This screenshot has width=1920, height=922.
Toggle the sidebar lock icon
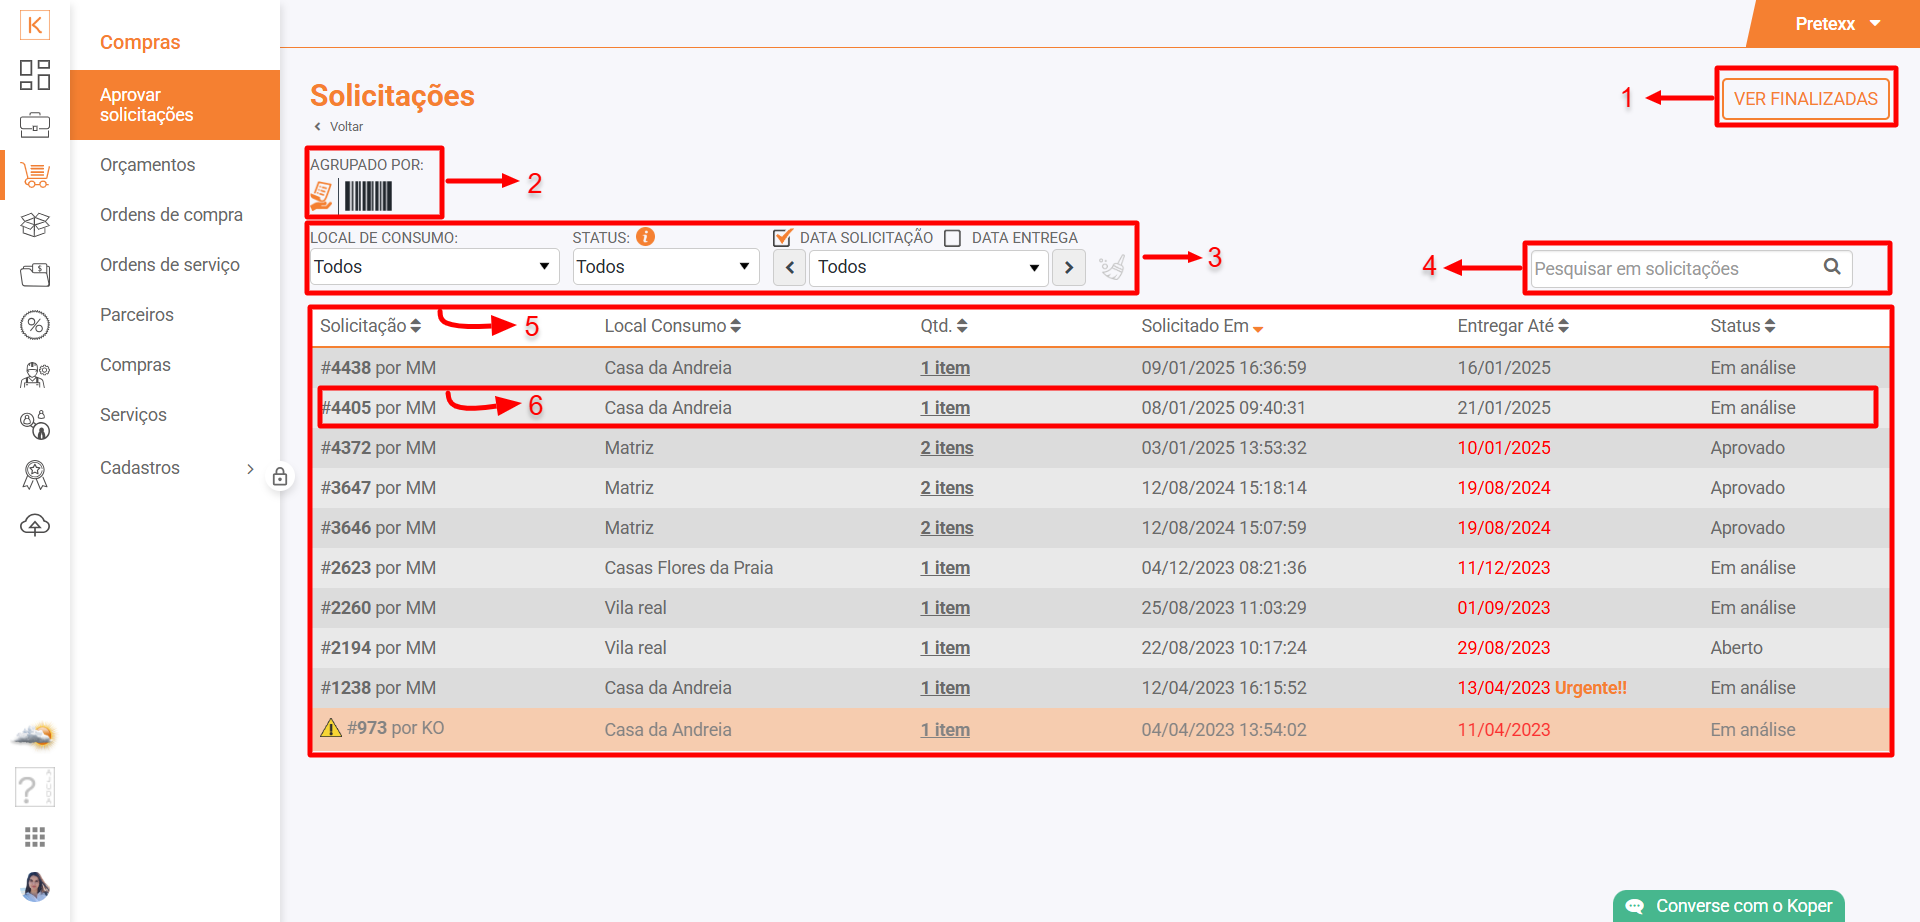280,477
